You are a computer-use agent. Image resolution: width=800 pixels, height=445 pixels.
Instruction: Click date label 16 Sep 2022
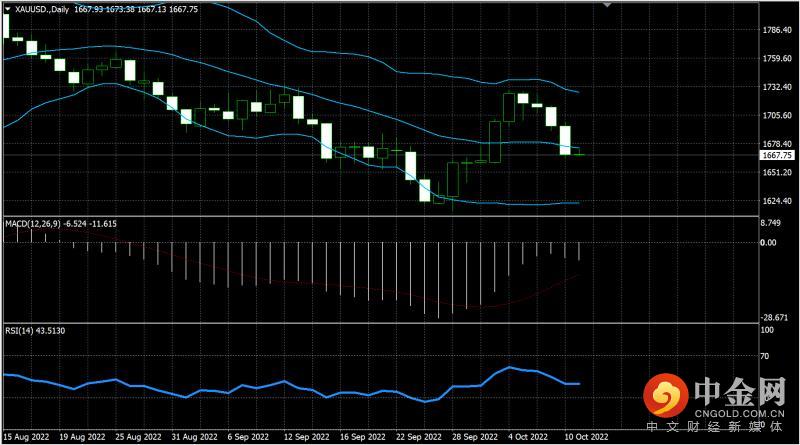[x=363, y=437]
